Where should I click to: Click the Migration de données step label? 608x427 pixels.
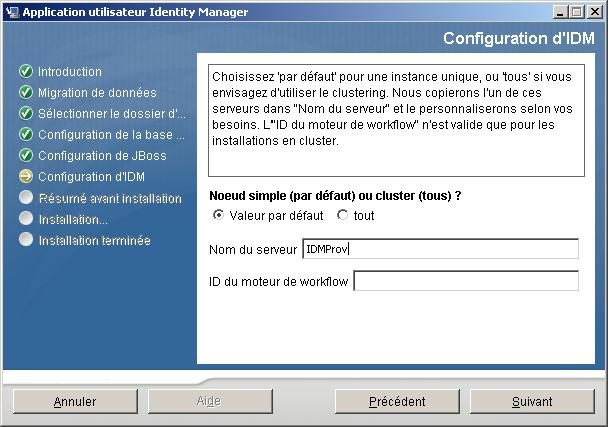point(97,92)
